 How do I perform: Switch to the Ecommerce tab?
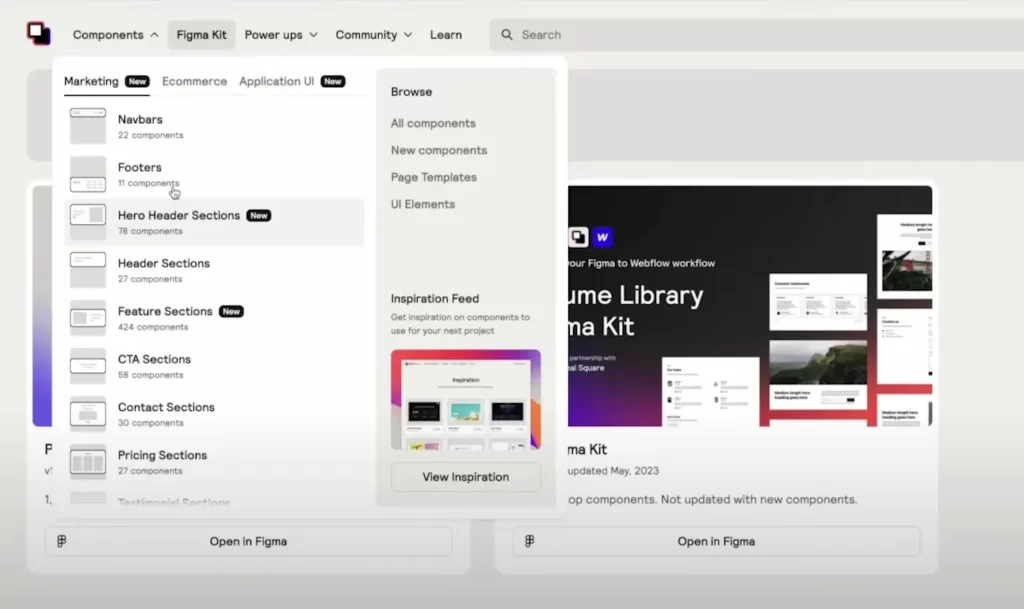[195, 81]
